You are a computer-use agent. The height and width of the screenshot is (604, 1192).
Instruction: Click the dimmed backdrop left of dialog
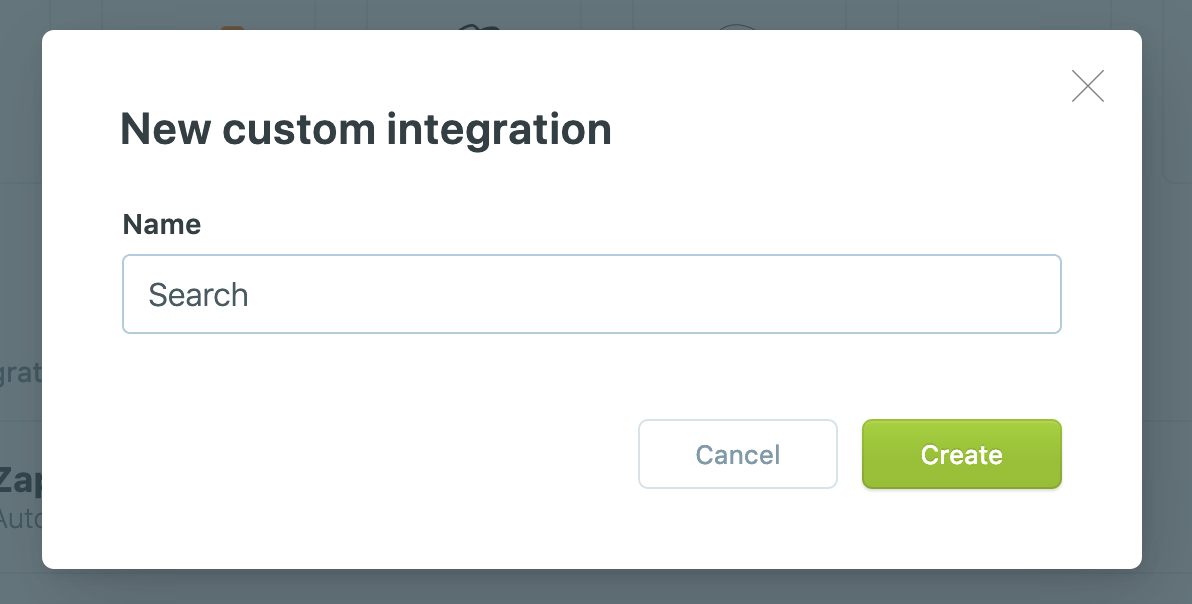pyautogui.click(x=20, y=250)
